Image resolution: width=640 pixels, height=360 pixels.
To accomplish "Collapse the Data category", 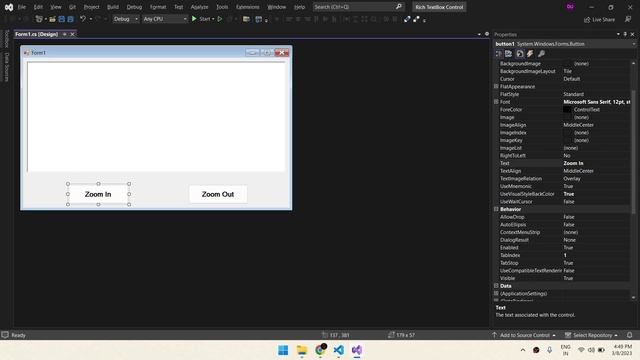I will pos(496,286).
